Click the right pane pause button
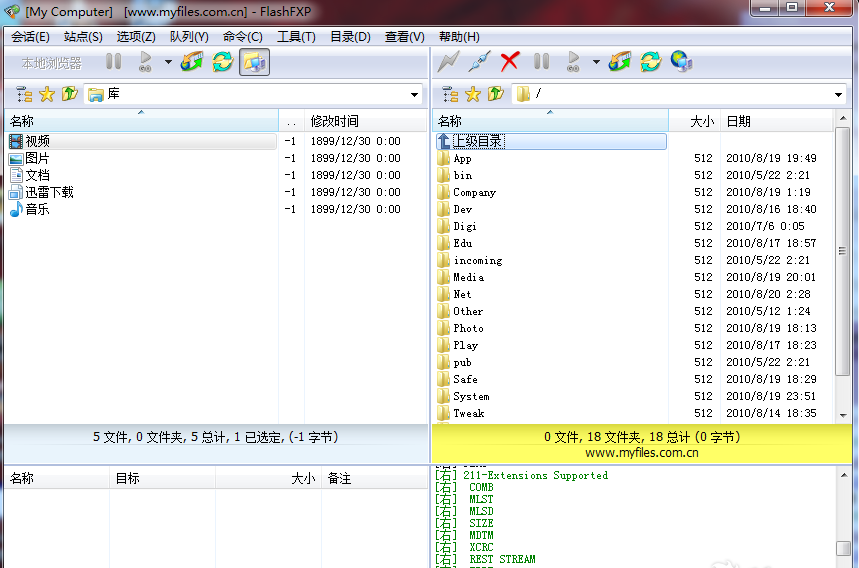859x568 pixels. pos(541,61)
